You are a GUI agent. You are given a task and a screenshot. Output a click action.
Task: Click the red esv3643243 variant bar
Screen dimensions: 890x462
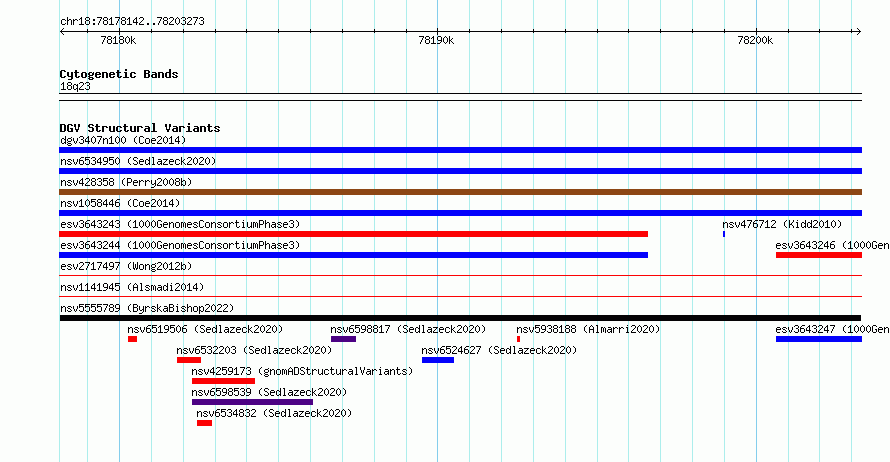point(354,234)
